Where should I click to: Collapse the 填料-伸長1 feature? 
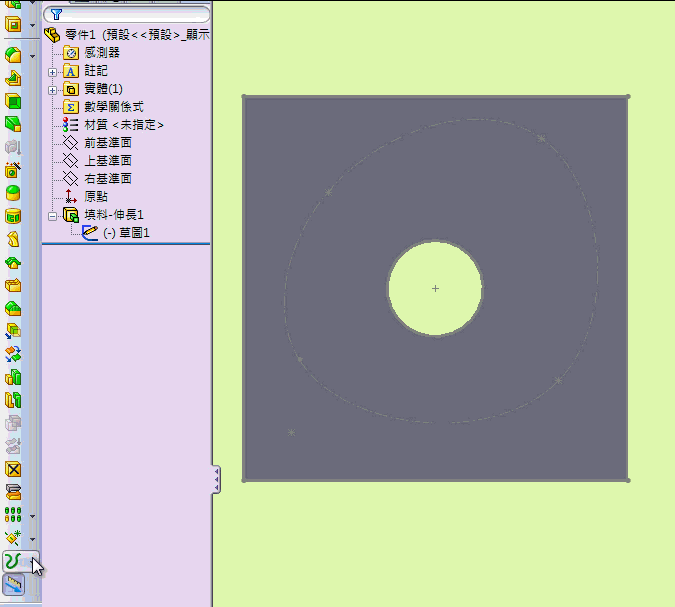pyautogui.click(x=53, y=216)
